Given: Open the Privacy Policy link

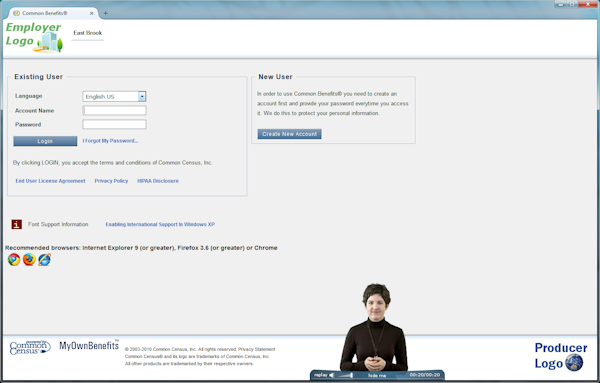Looking at the screenshot, I should click(x=111, y=181).
